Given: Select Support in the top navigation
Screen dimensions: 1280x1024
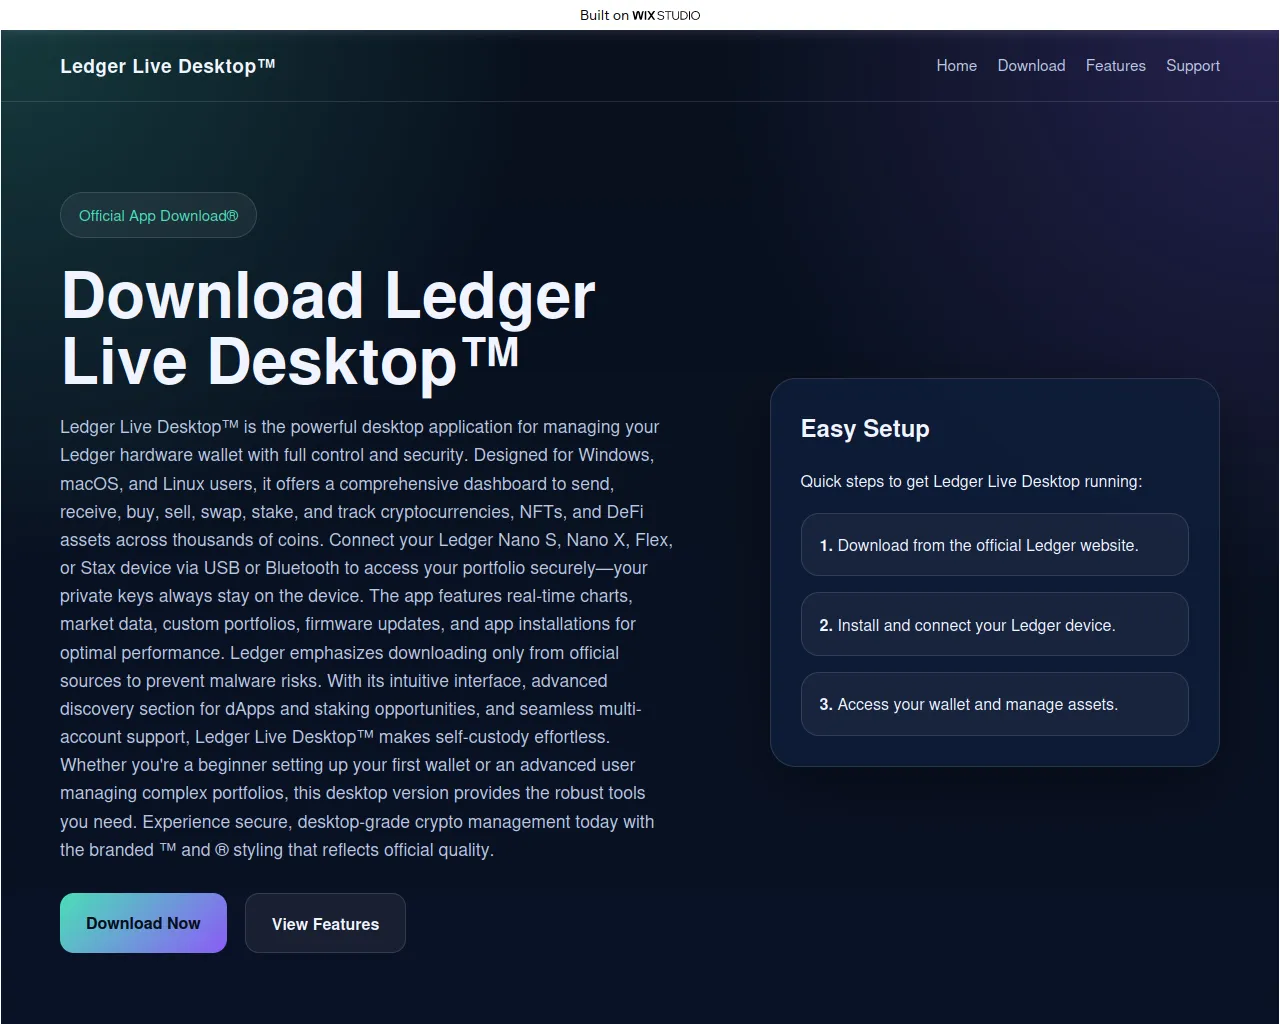Looking at the screenshot, I should (1192, 66).
